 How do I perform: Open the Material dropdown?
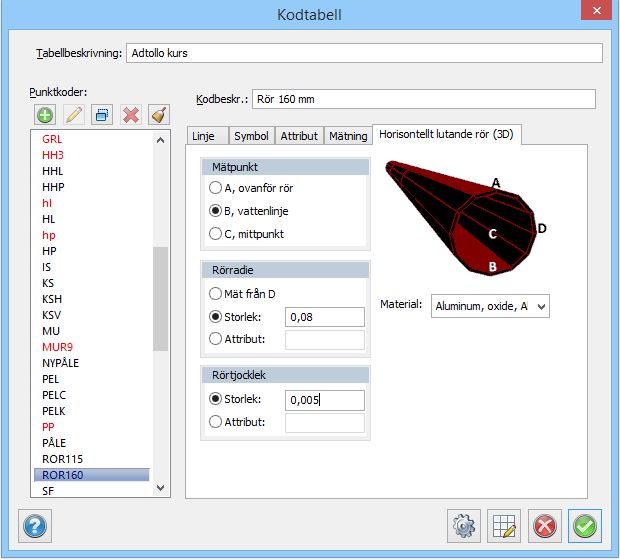(x=490, y=306)
